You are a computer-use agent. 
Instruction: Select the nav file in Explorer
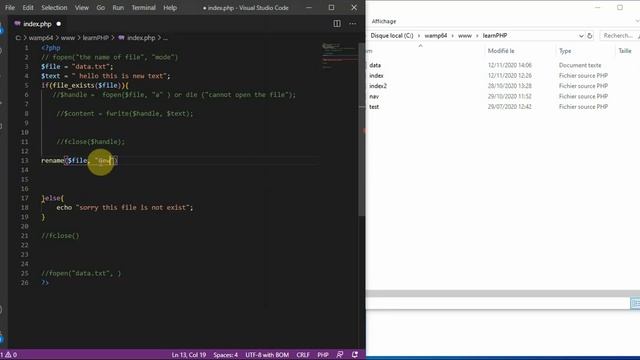pyautogui.click(x=374, y=96)
